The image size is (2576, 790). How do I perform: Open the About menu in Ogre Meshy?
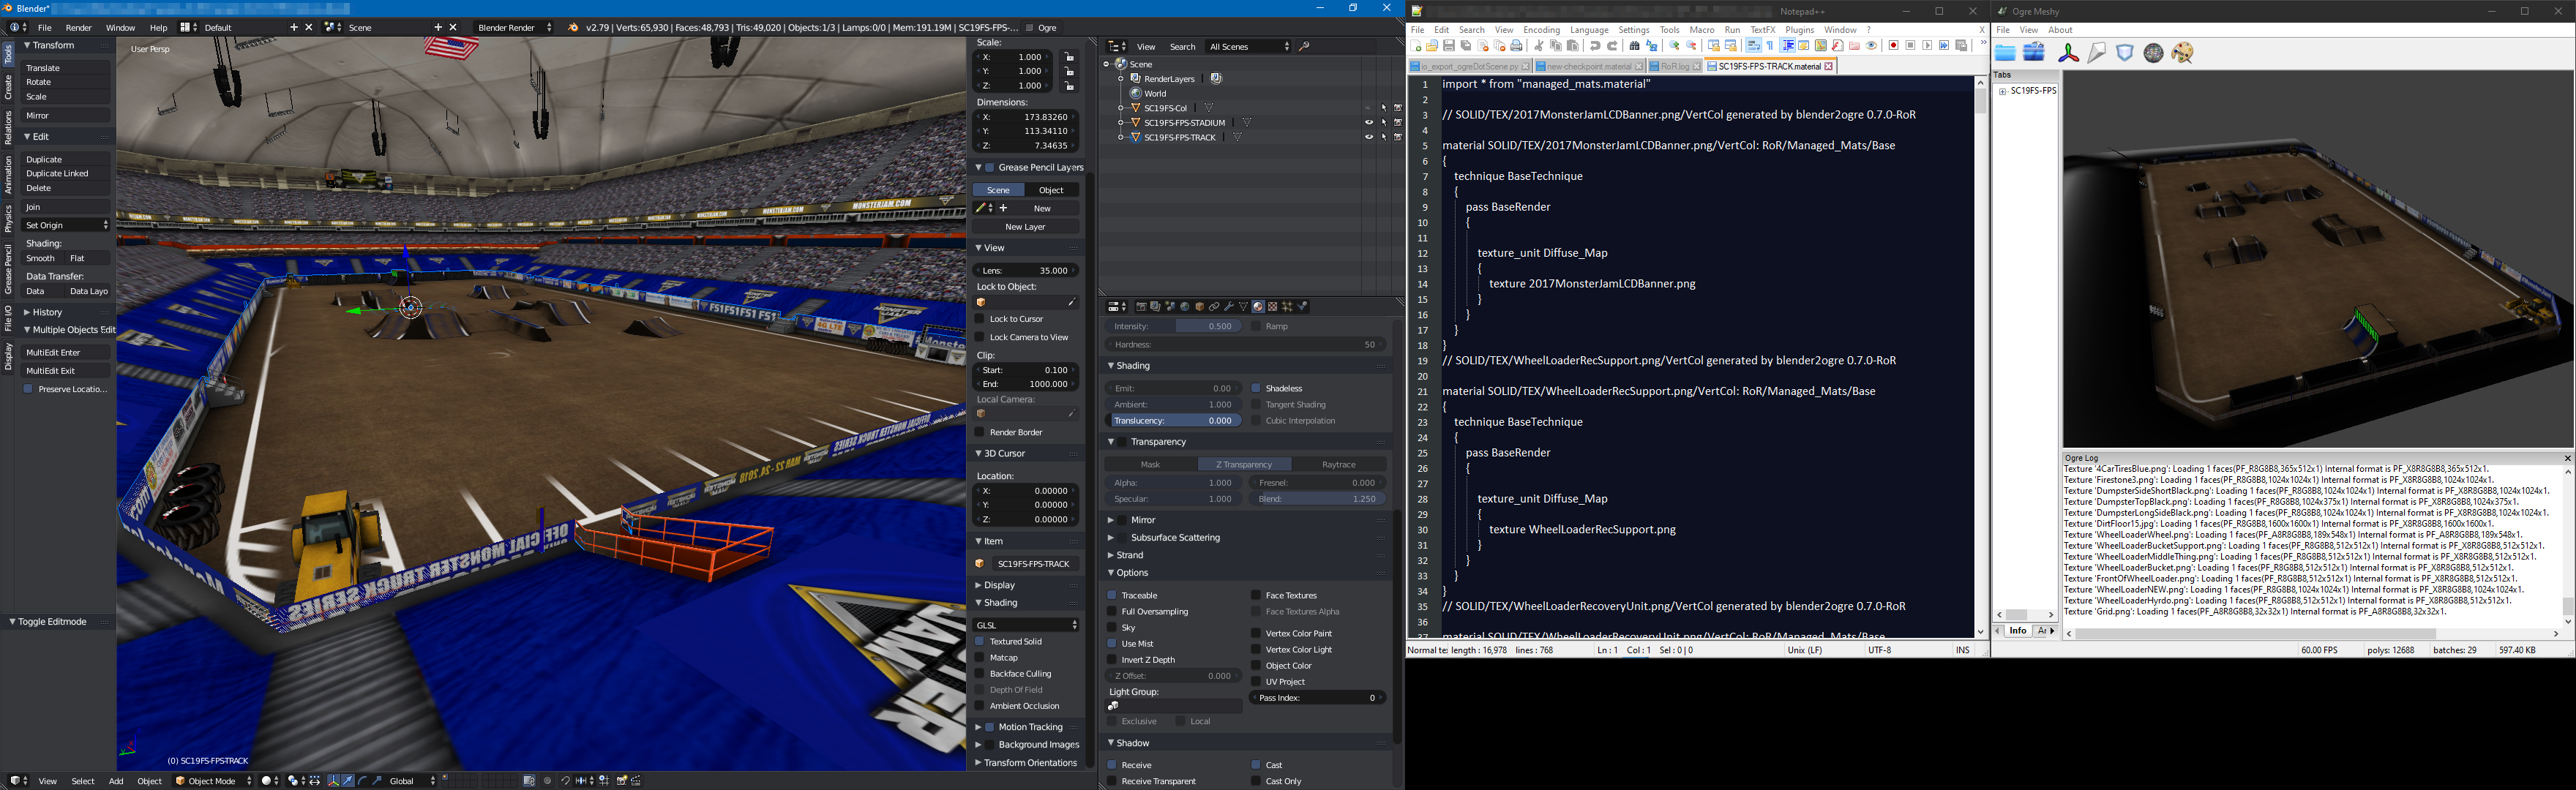[2061, 30]
